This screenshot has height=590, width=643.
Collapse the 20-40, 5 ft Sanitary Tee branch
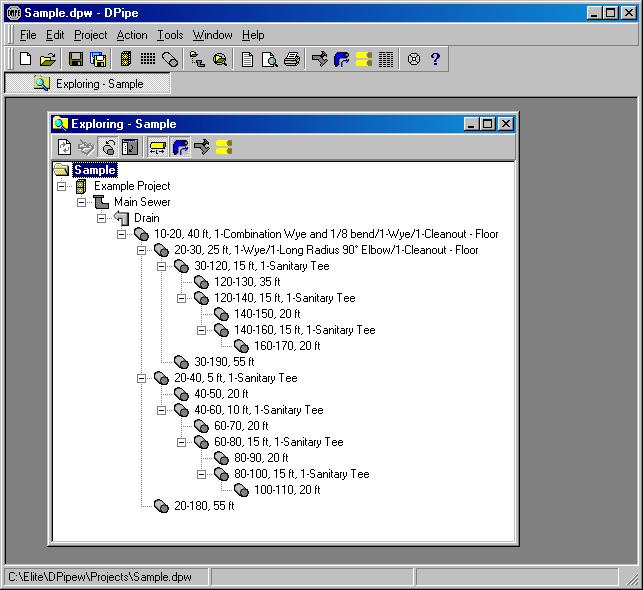(142, 378)
